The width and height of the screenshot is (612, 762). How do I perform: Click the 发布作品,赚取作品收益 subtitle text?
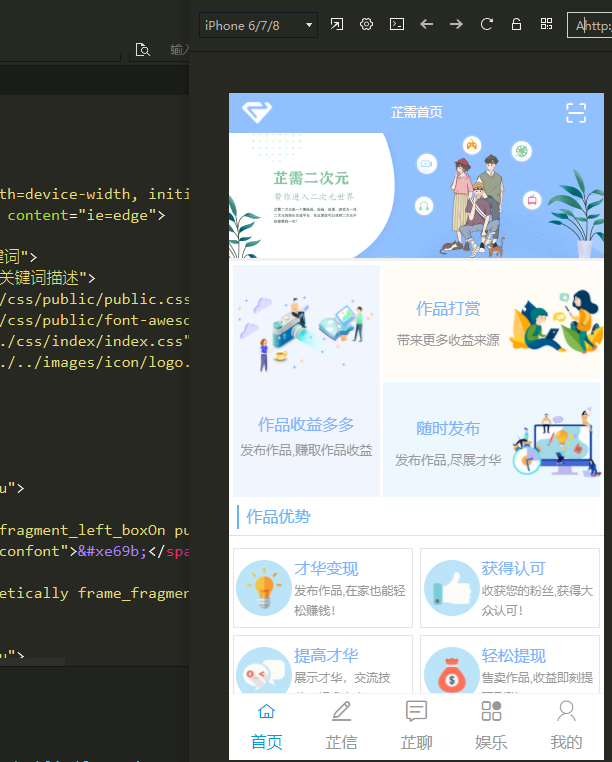tap(306, 450)
